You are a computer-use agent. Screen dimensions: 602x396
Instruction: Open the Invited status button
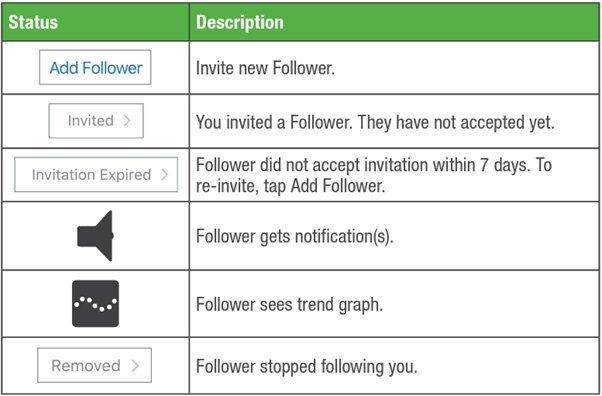pyautogui.click(x=96, y=121)
